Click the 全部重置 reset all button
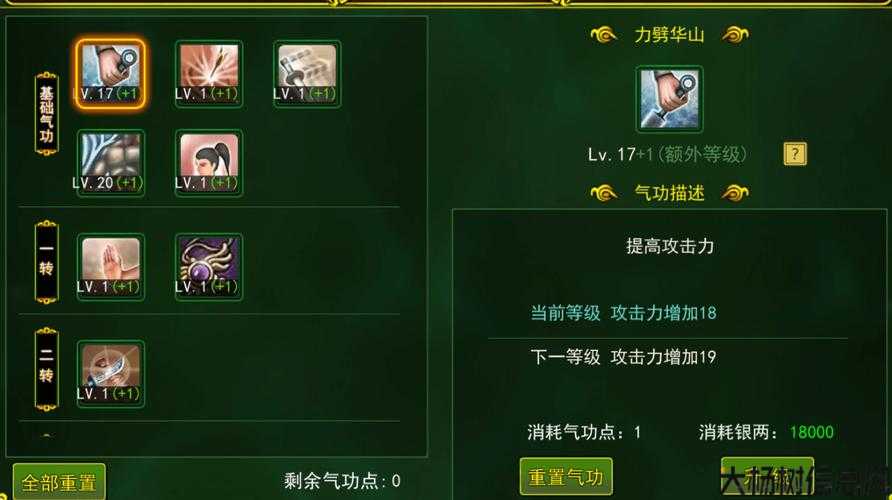Screen dimensions: 892x500 tap(59, 482)
